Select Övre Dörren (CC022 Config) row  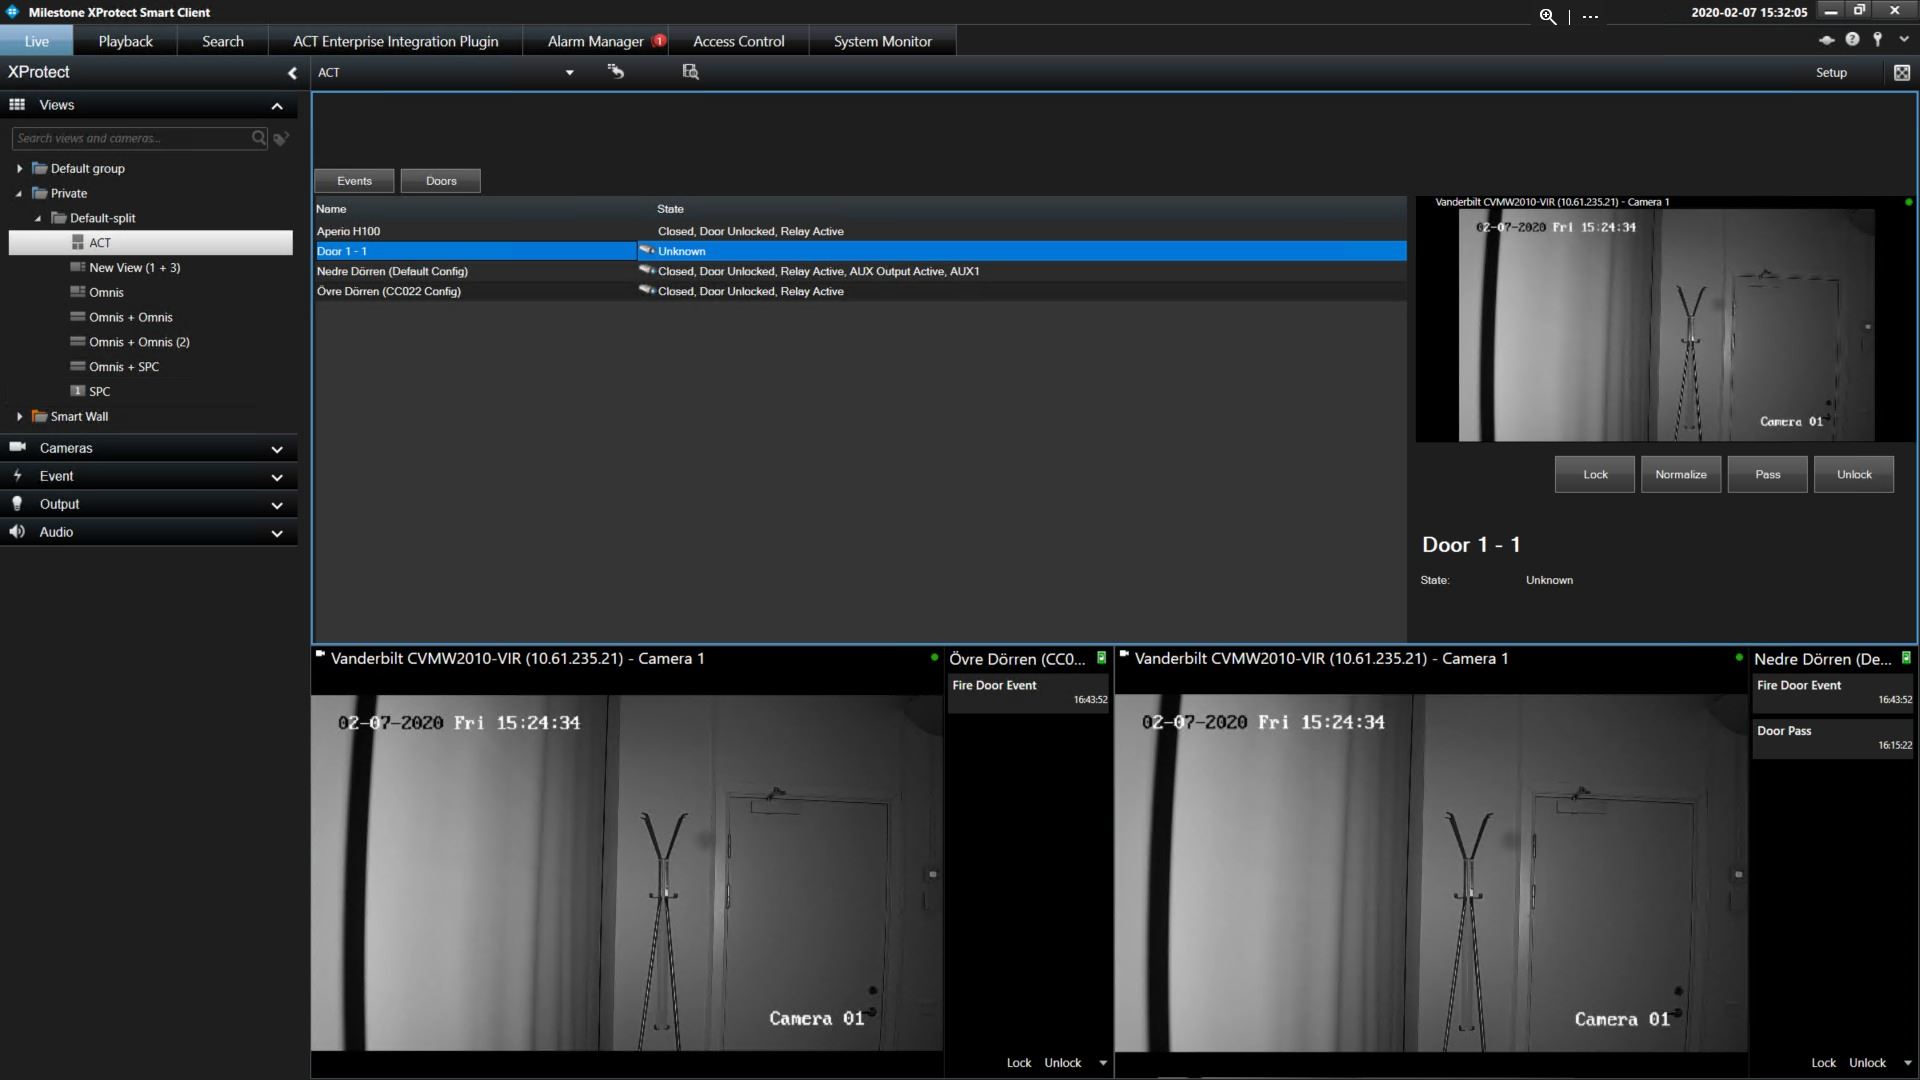coord(860,291)
